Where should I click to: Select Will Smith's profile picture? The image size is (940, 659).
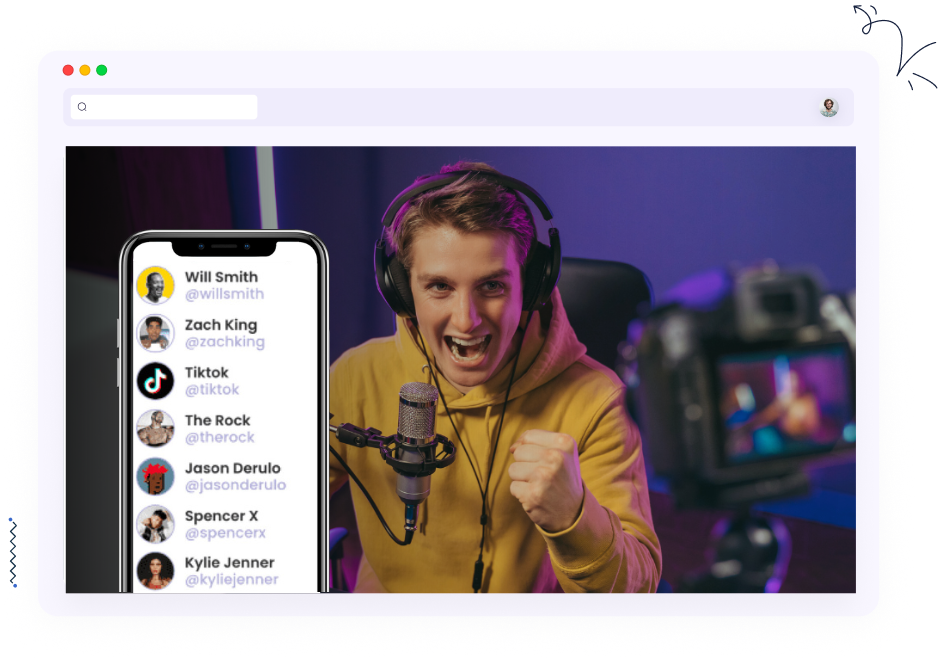pos(156,285)
